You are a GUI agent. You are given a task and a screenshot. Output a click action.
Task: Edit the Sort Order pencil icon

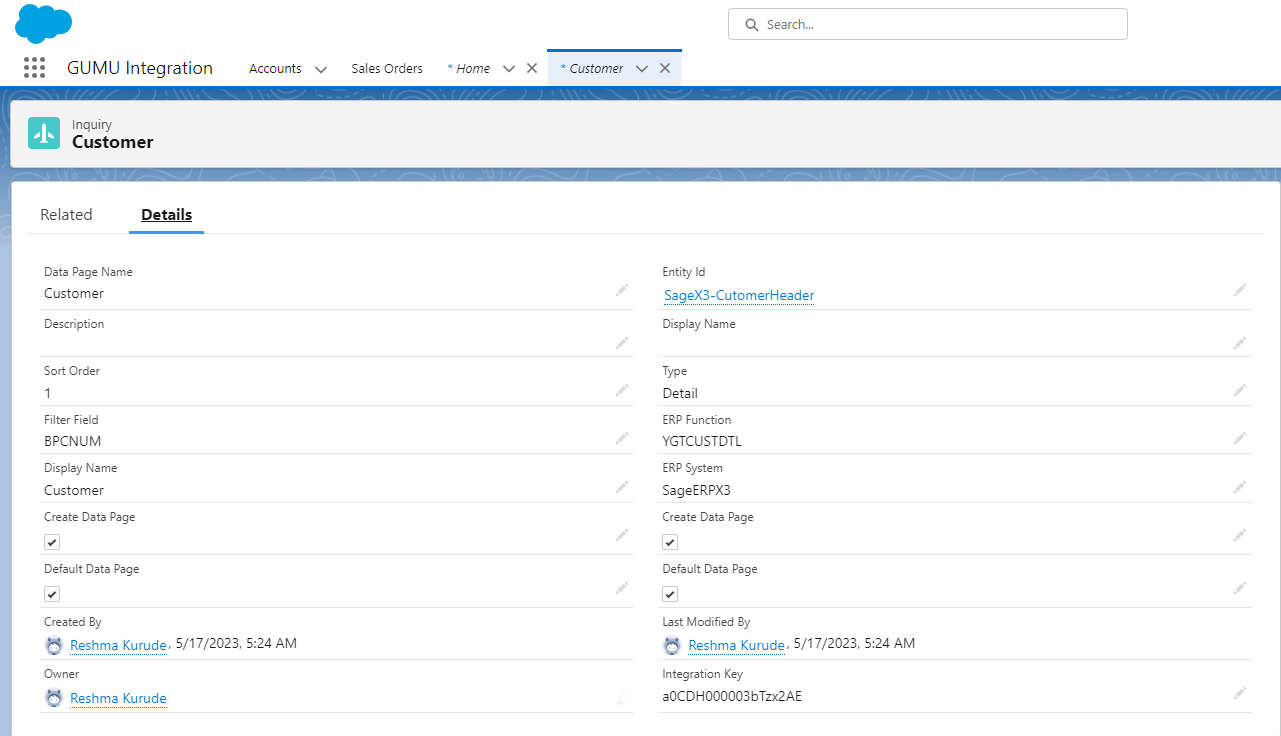point(622,389)
